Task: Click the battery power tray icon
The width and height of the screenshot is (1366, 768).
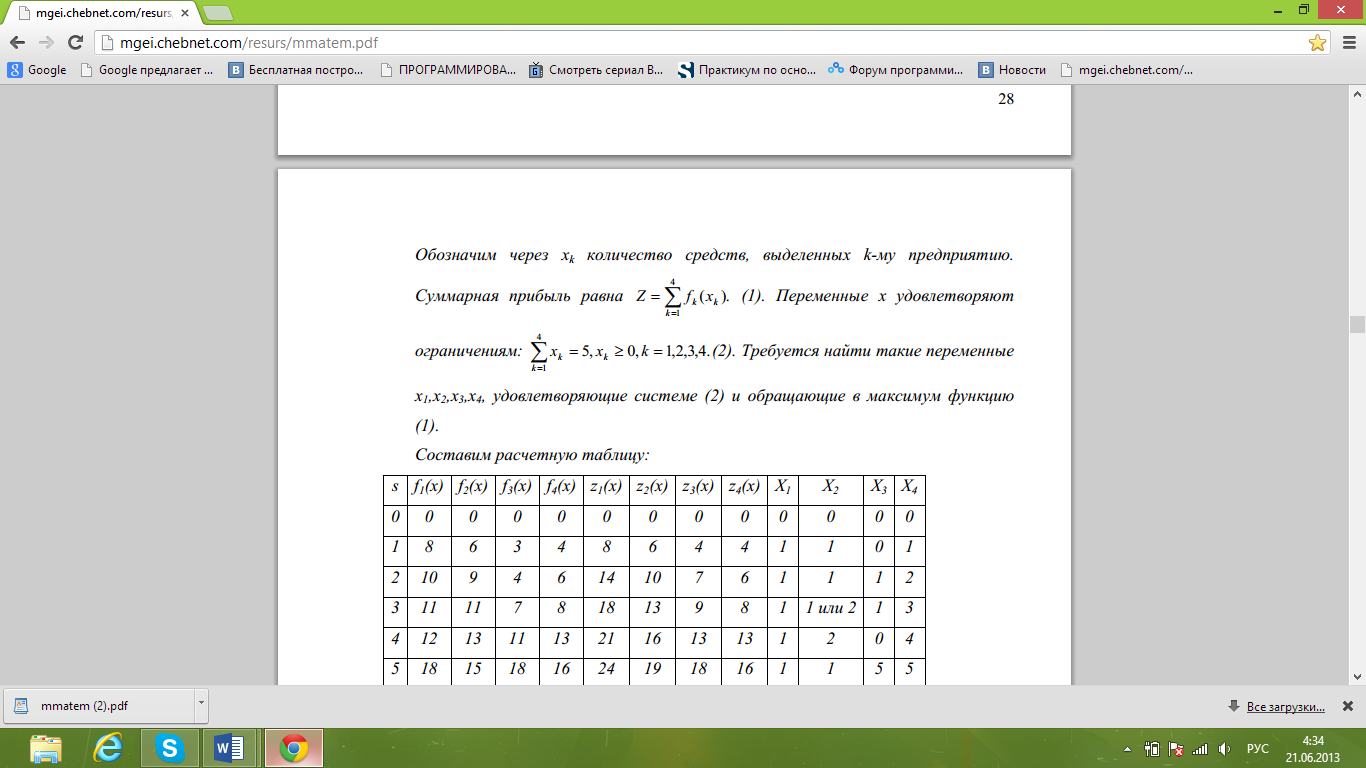Action: click(x=1152, y=748)
